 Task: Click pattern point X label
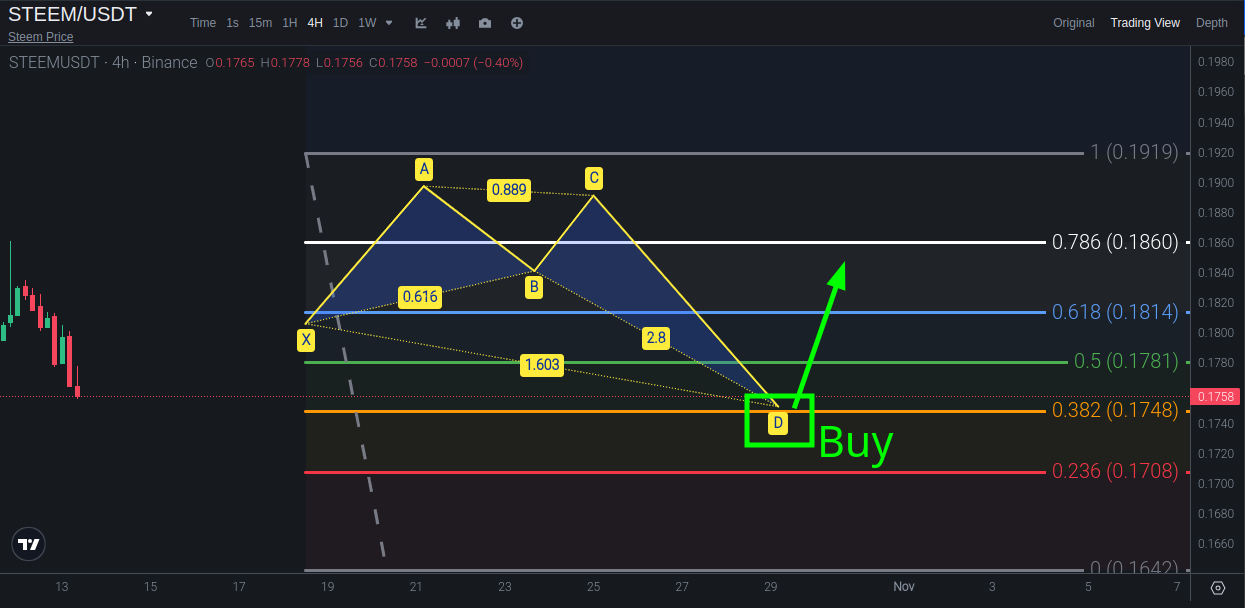coord(306,340)
